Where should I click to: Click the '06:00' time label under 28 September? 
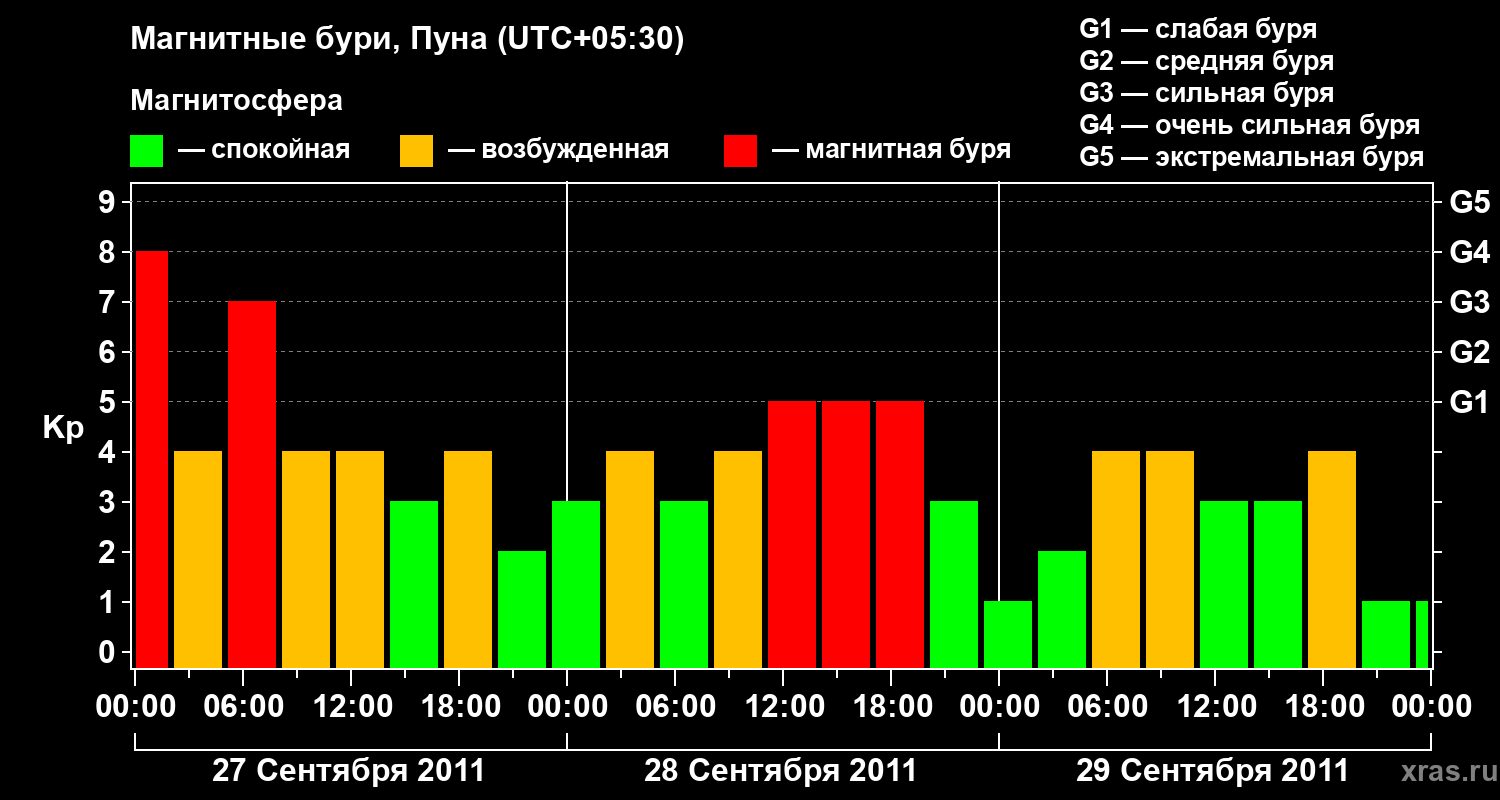click(675, 706)
